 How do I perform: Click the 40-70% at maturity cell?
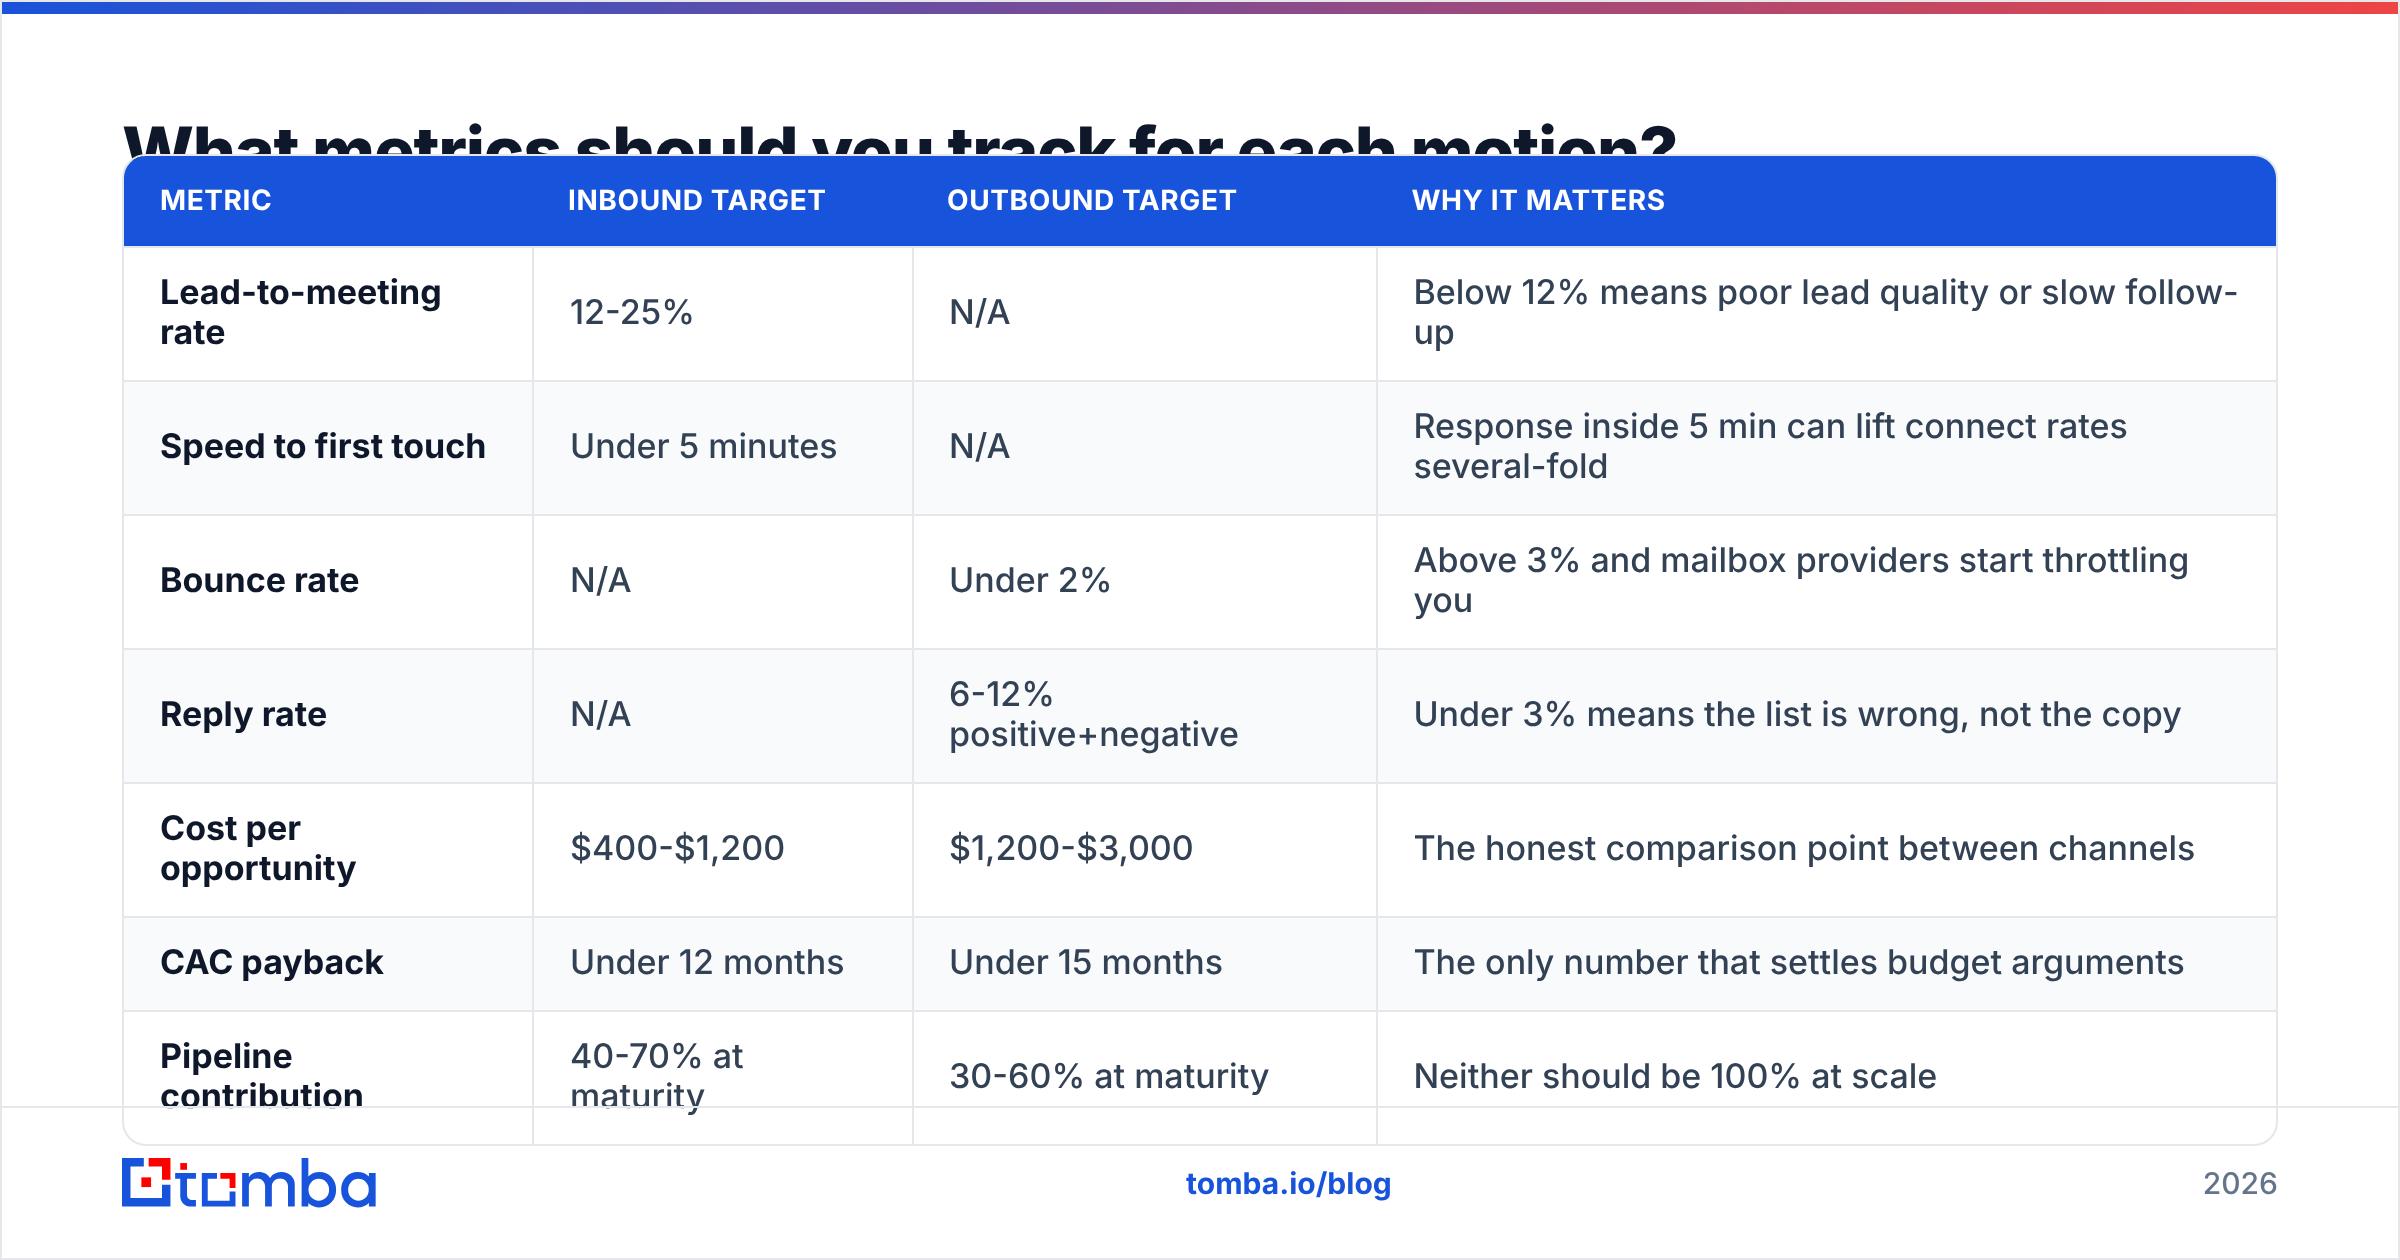click(x=656, y=1075)
